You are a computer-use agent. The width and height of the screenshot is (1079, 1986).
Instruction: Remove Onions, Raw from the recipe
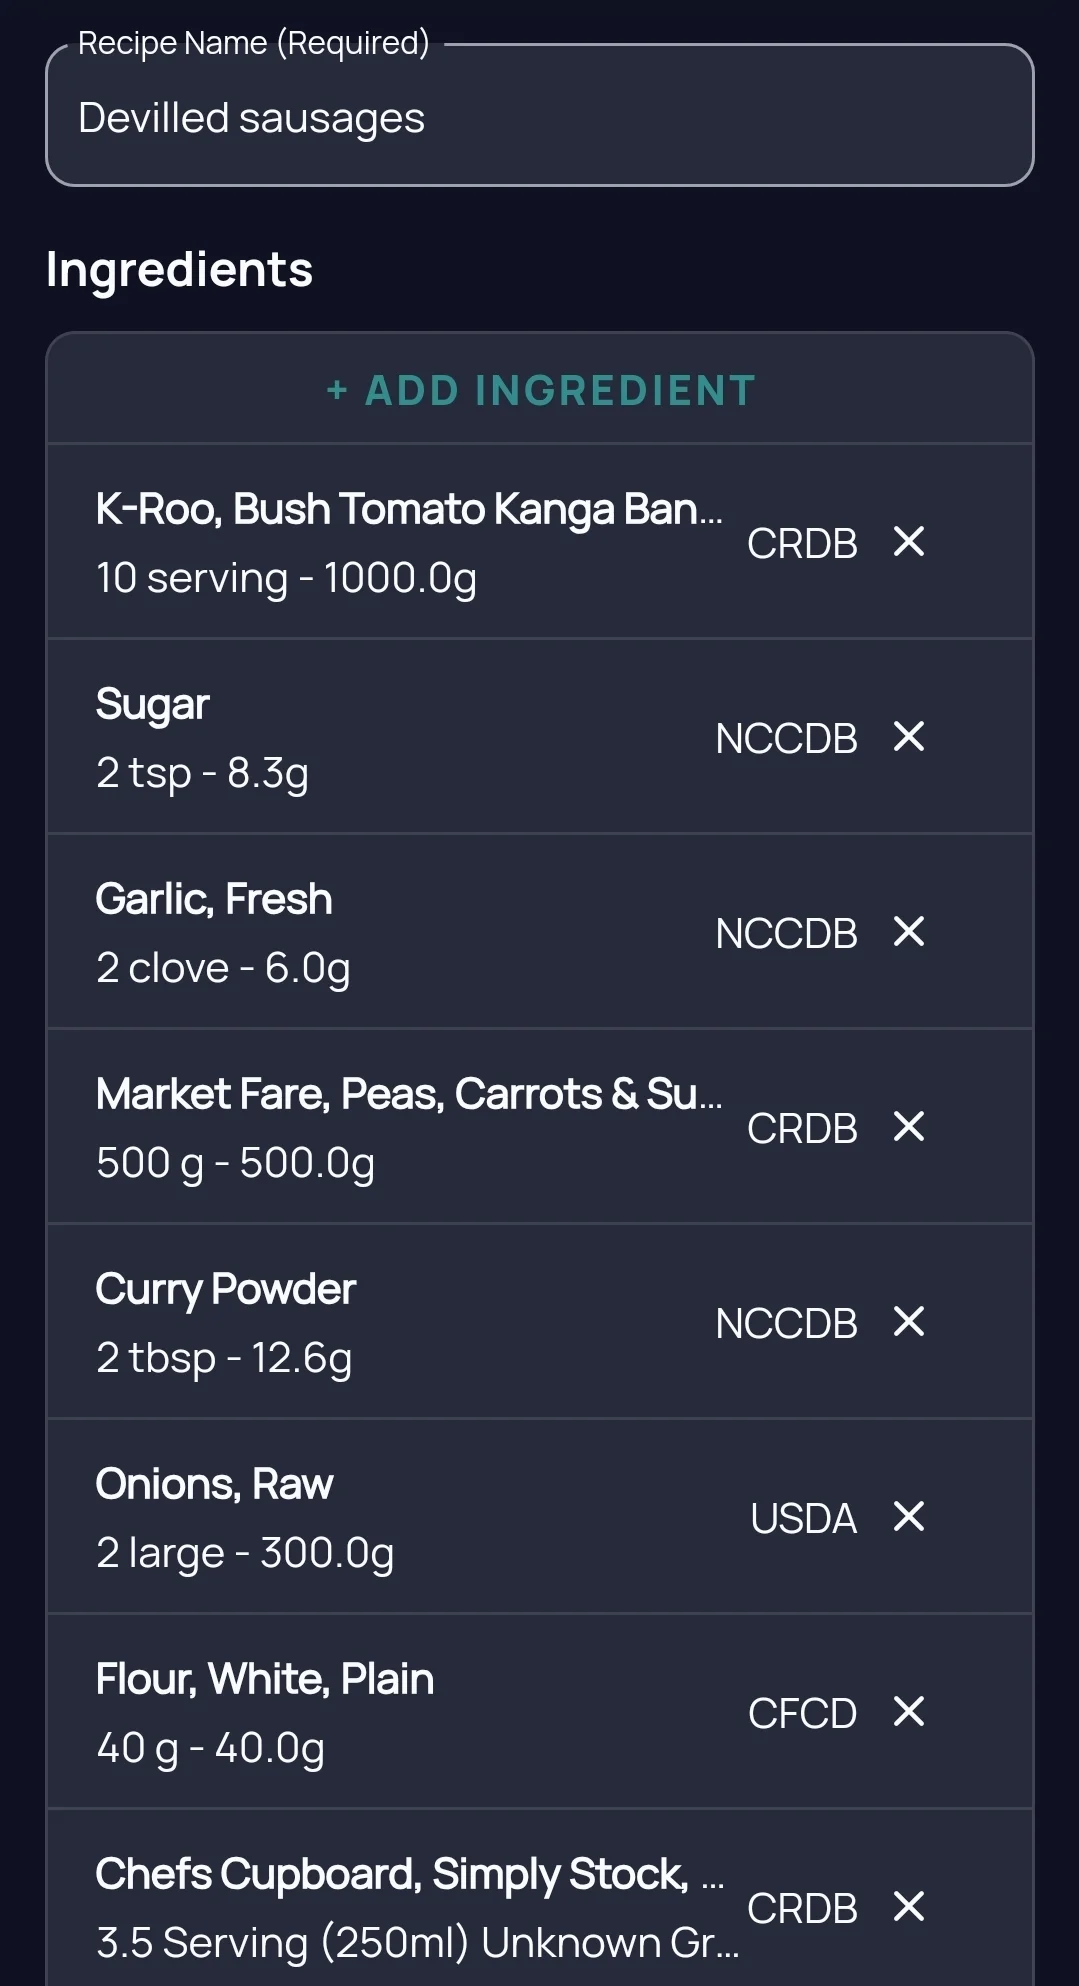[908, 1516]
